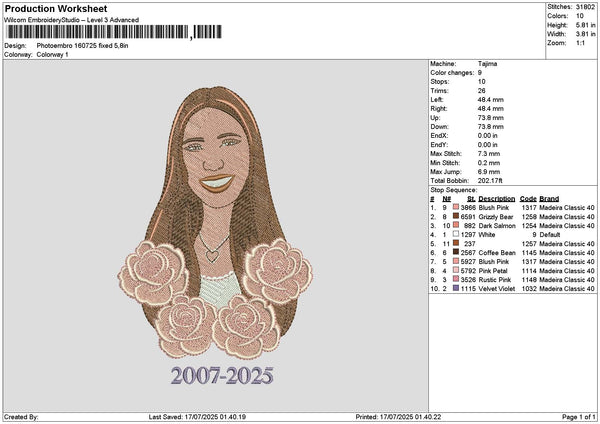
Task: Select "Printed: 17/07/2025 01.40.22" footer text
Action: point(398,417)
